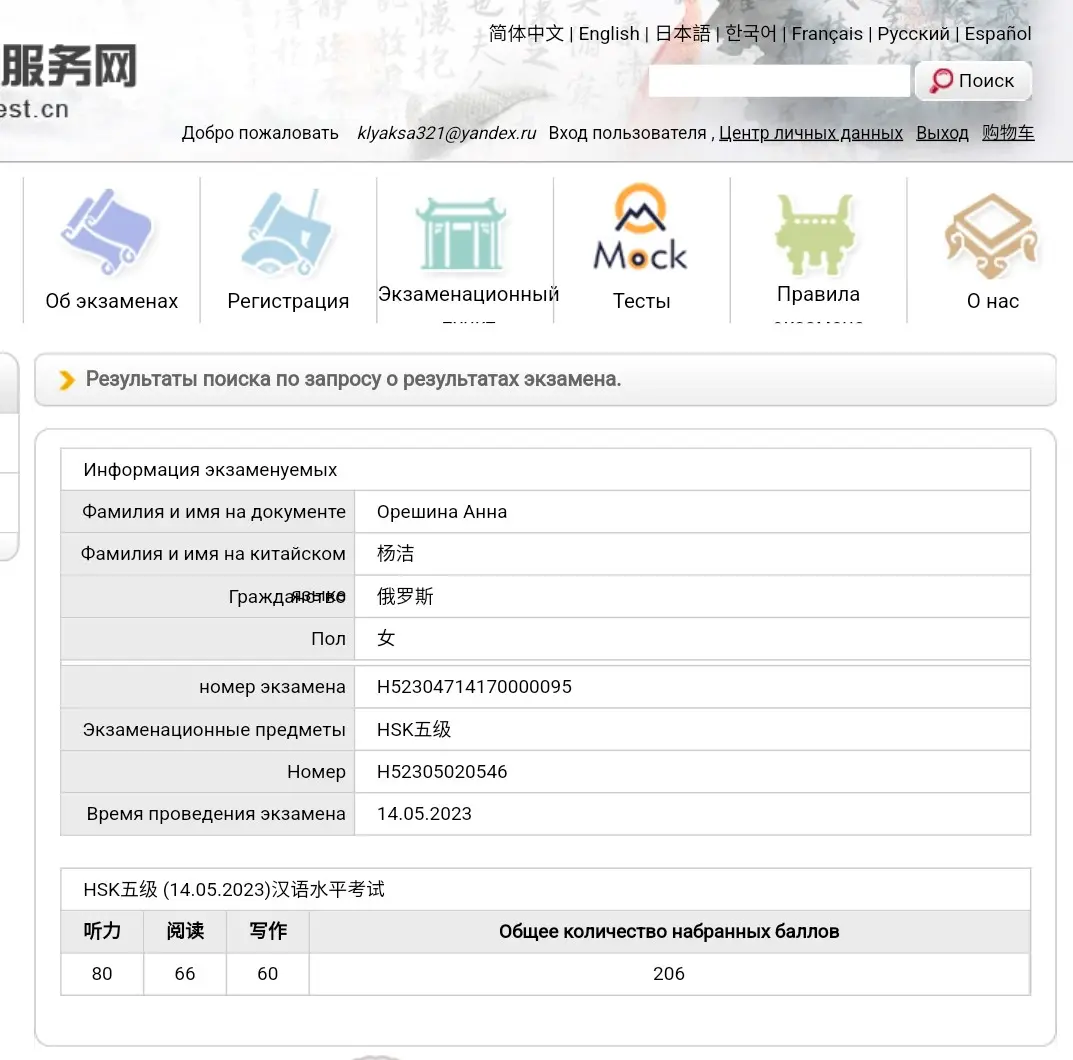This screenshot has width=1073, height=1060.
Task: Open the Об экзаменах menu label
Action: (112, 301)
